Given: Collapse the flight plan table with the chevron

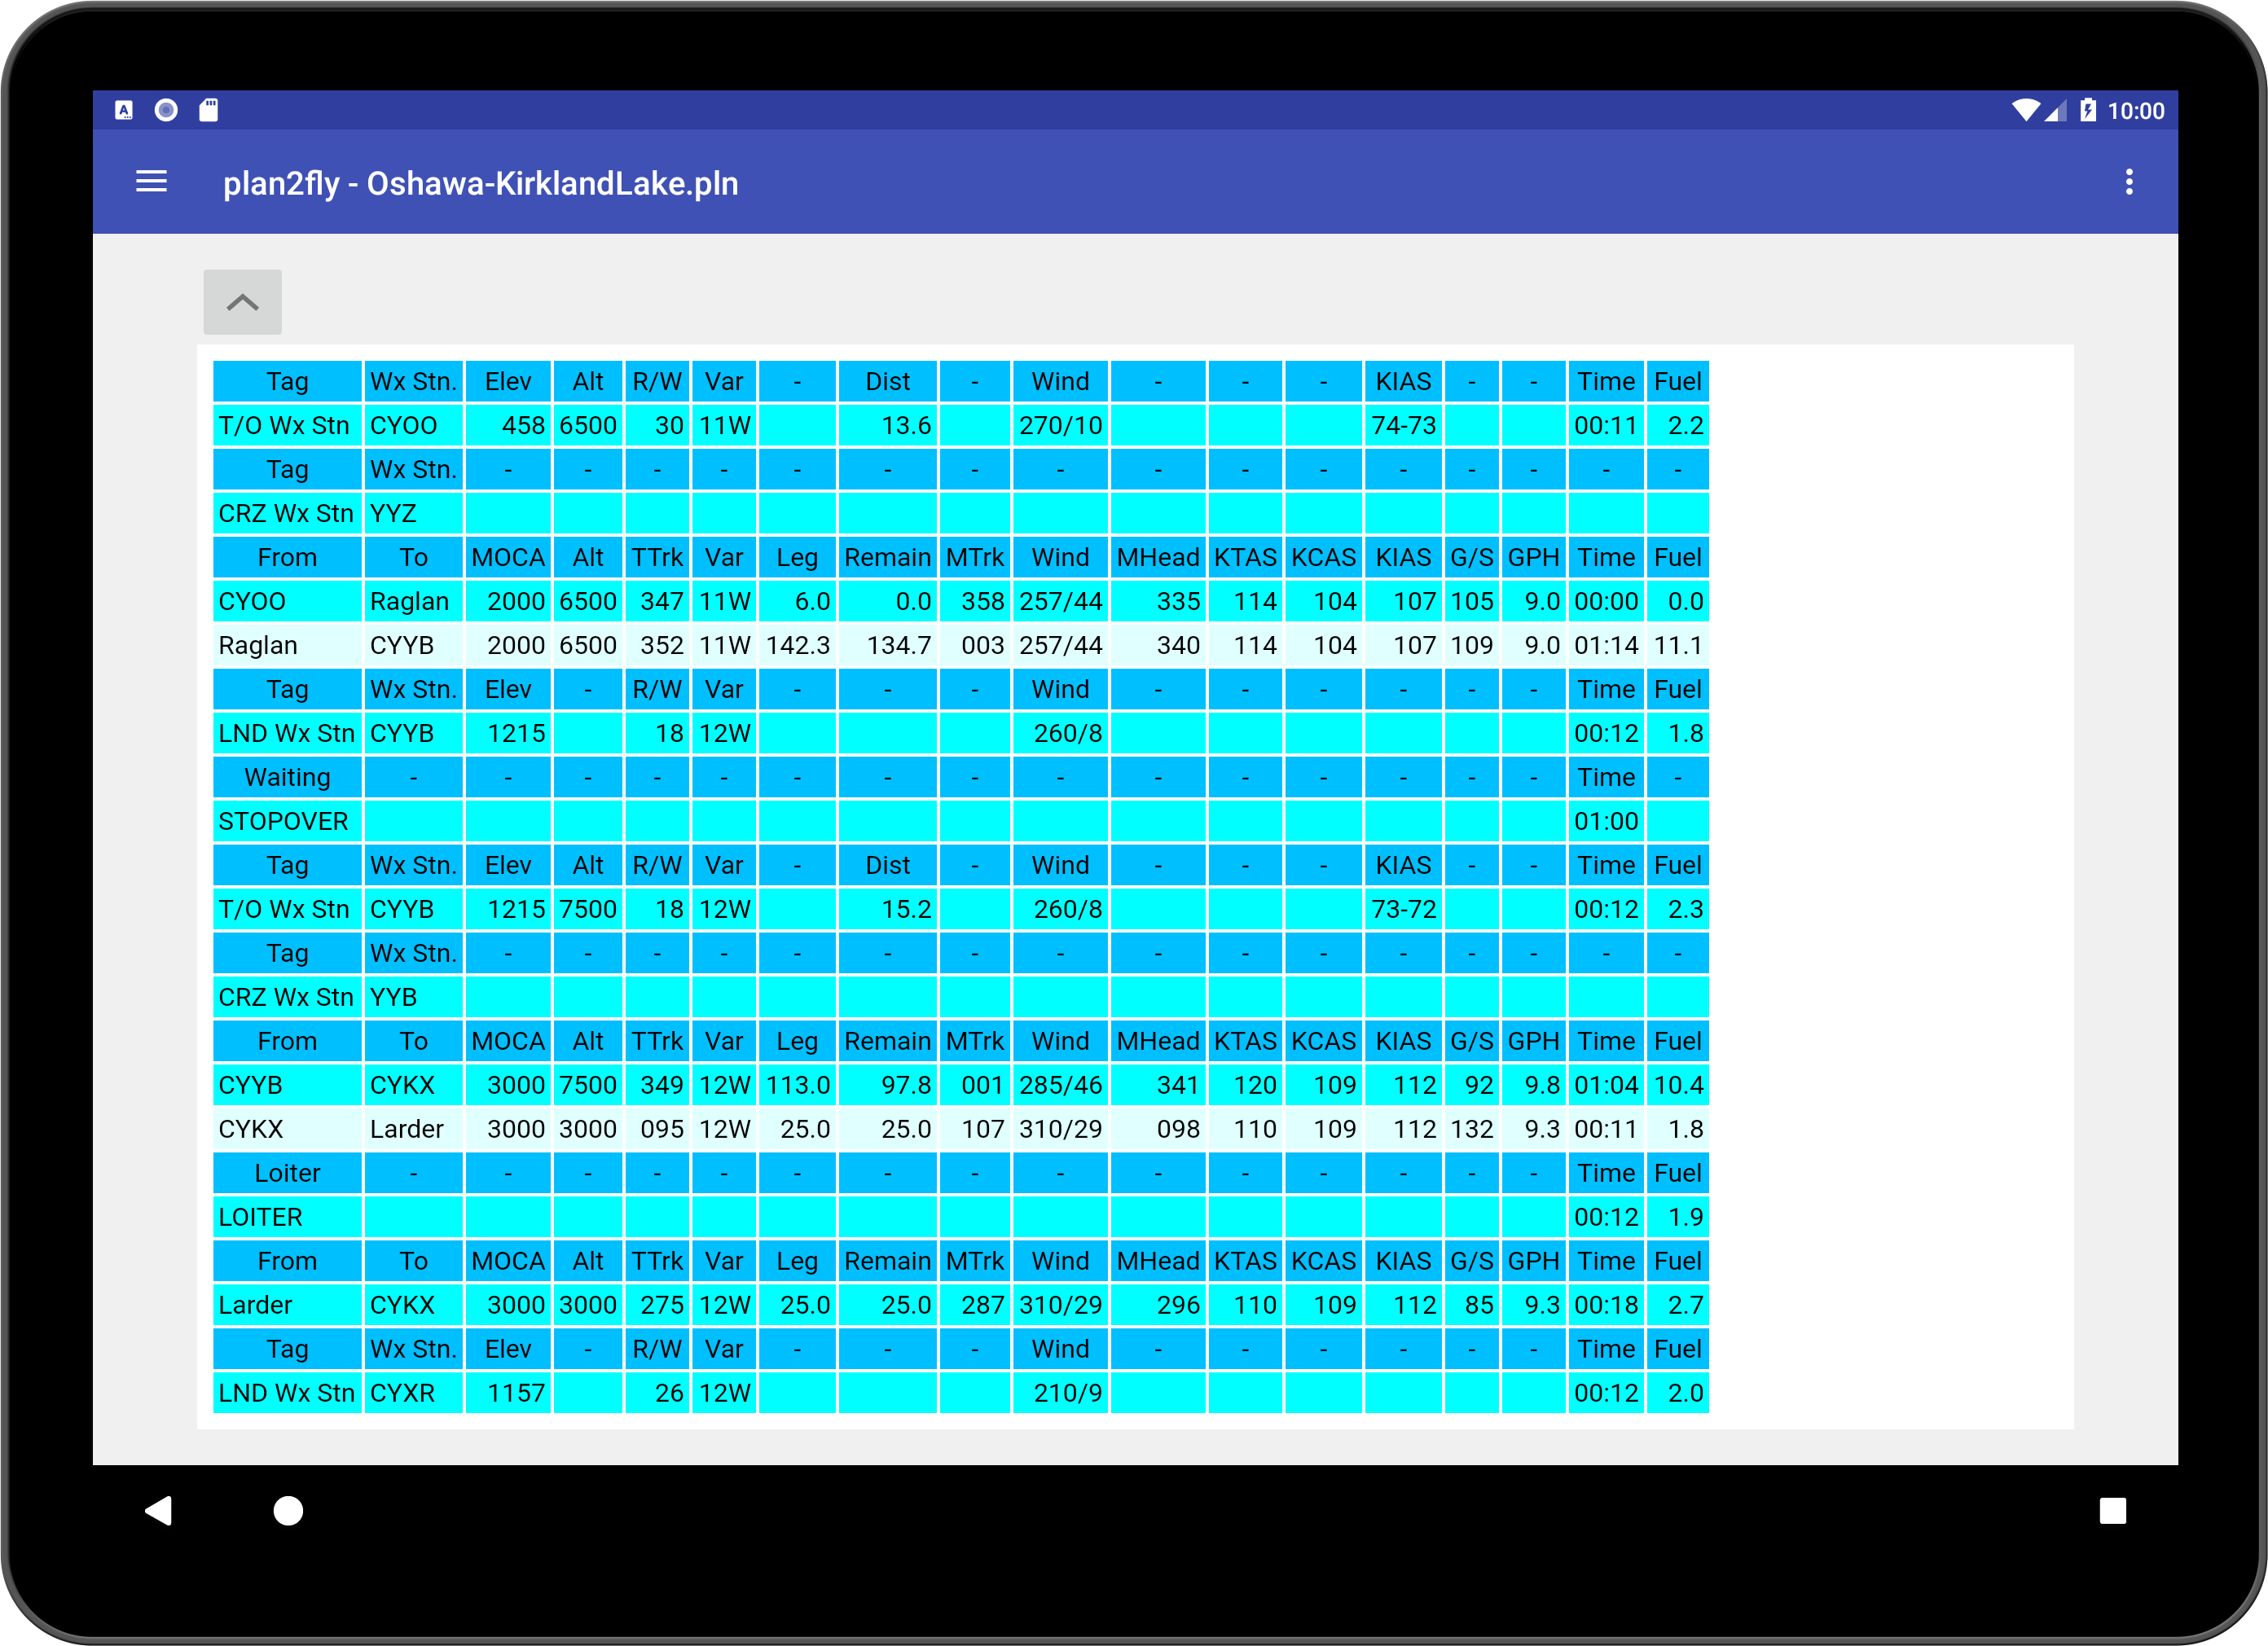Looking at the screenshot, I should 241,301.
